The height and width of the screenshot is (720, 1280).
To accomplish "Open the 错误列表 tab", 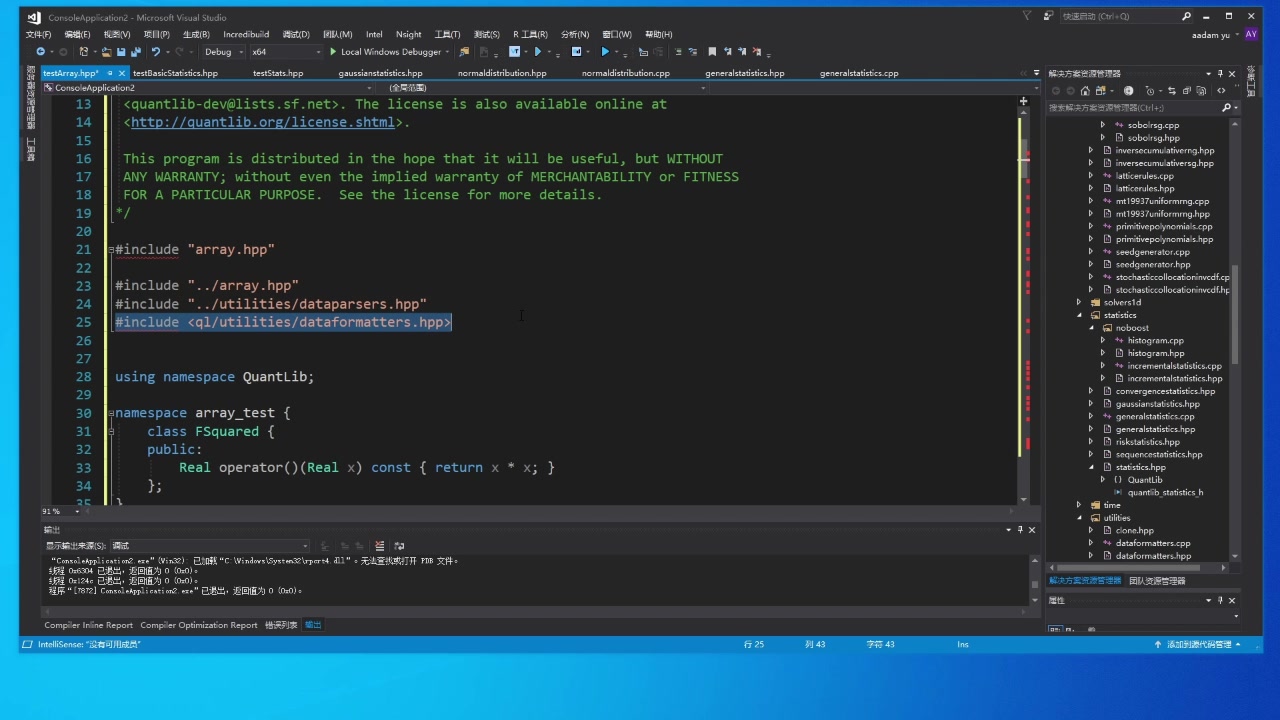I will (281, 625).
